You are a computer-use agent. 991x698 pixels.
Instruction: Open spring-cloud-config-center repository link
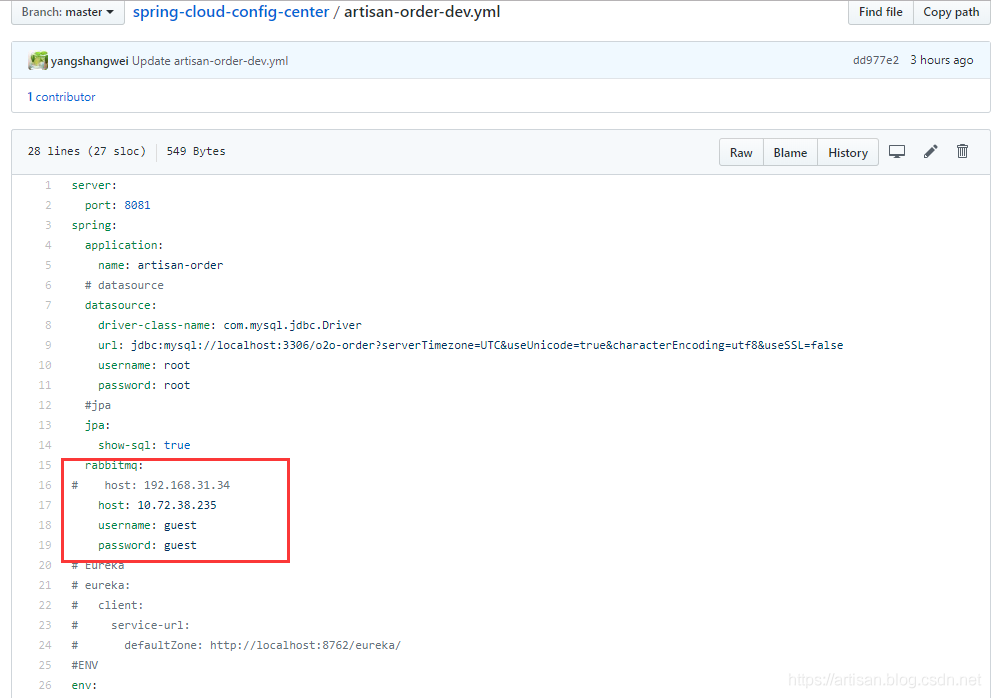coord(231,12)
